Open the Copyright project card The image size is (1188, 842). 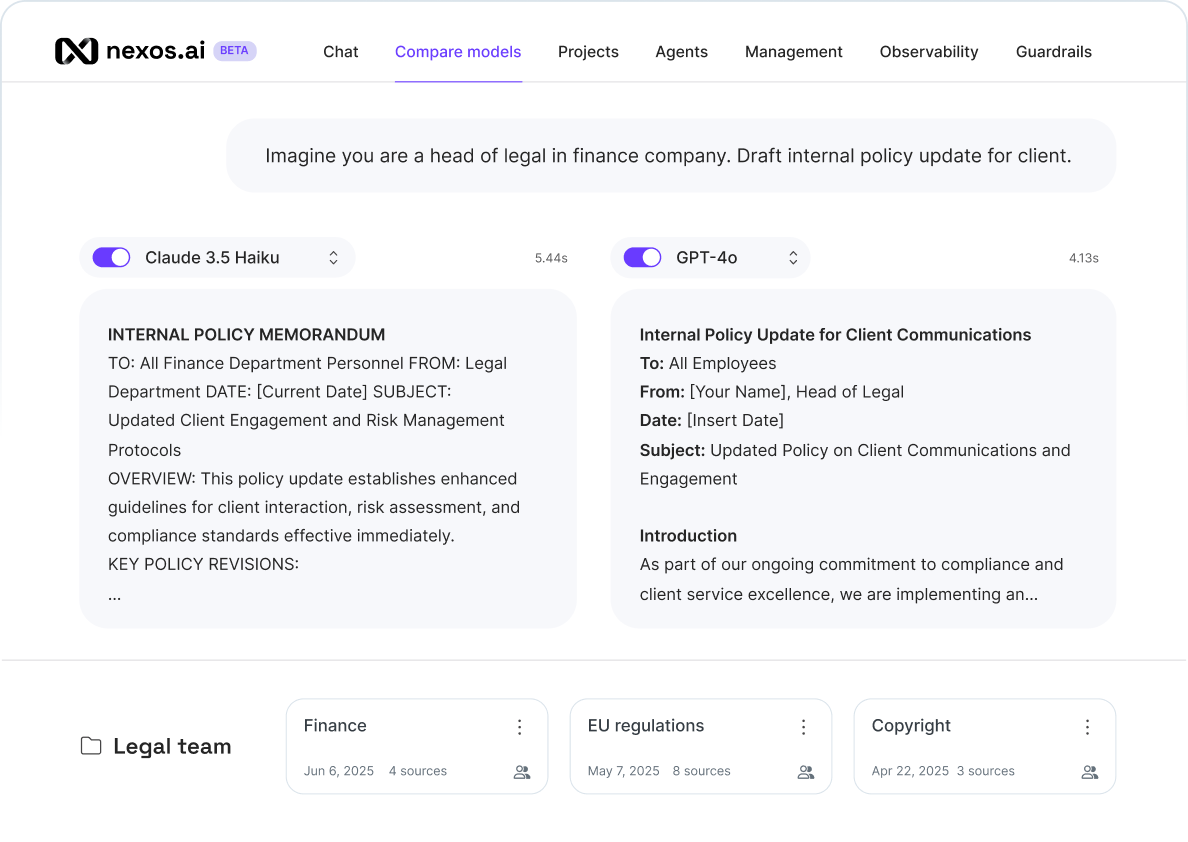tap(985, 747)
